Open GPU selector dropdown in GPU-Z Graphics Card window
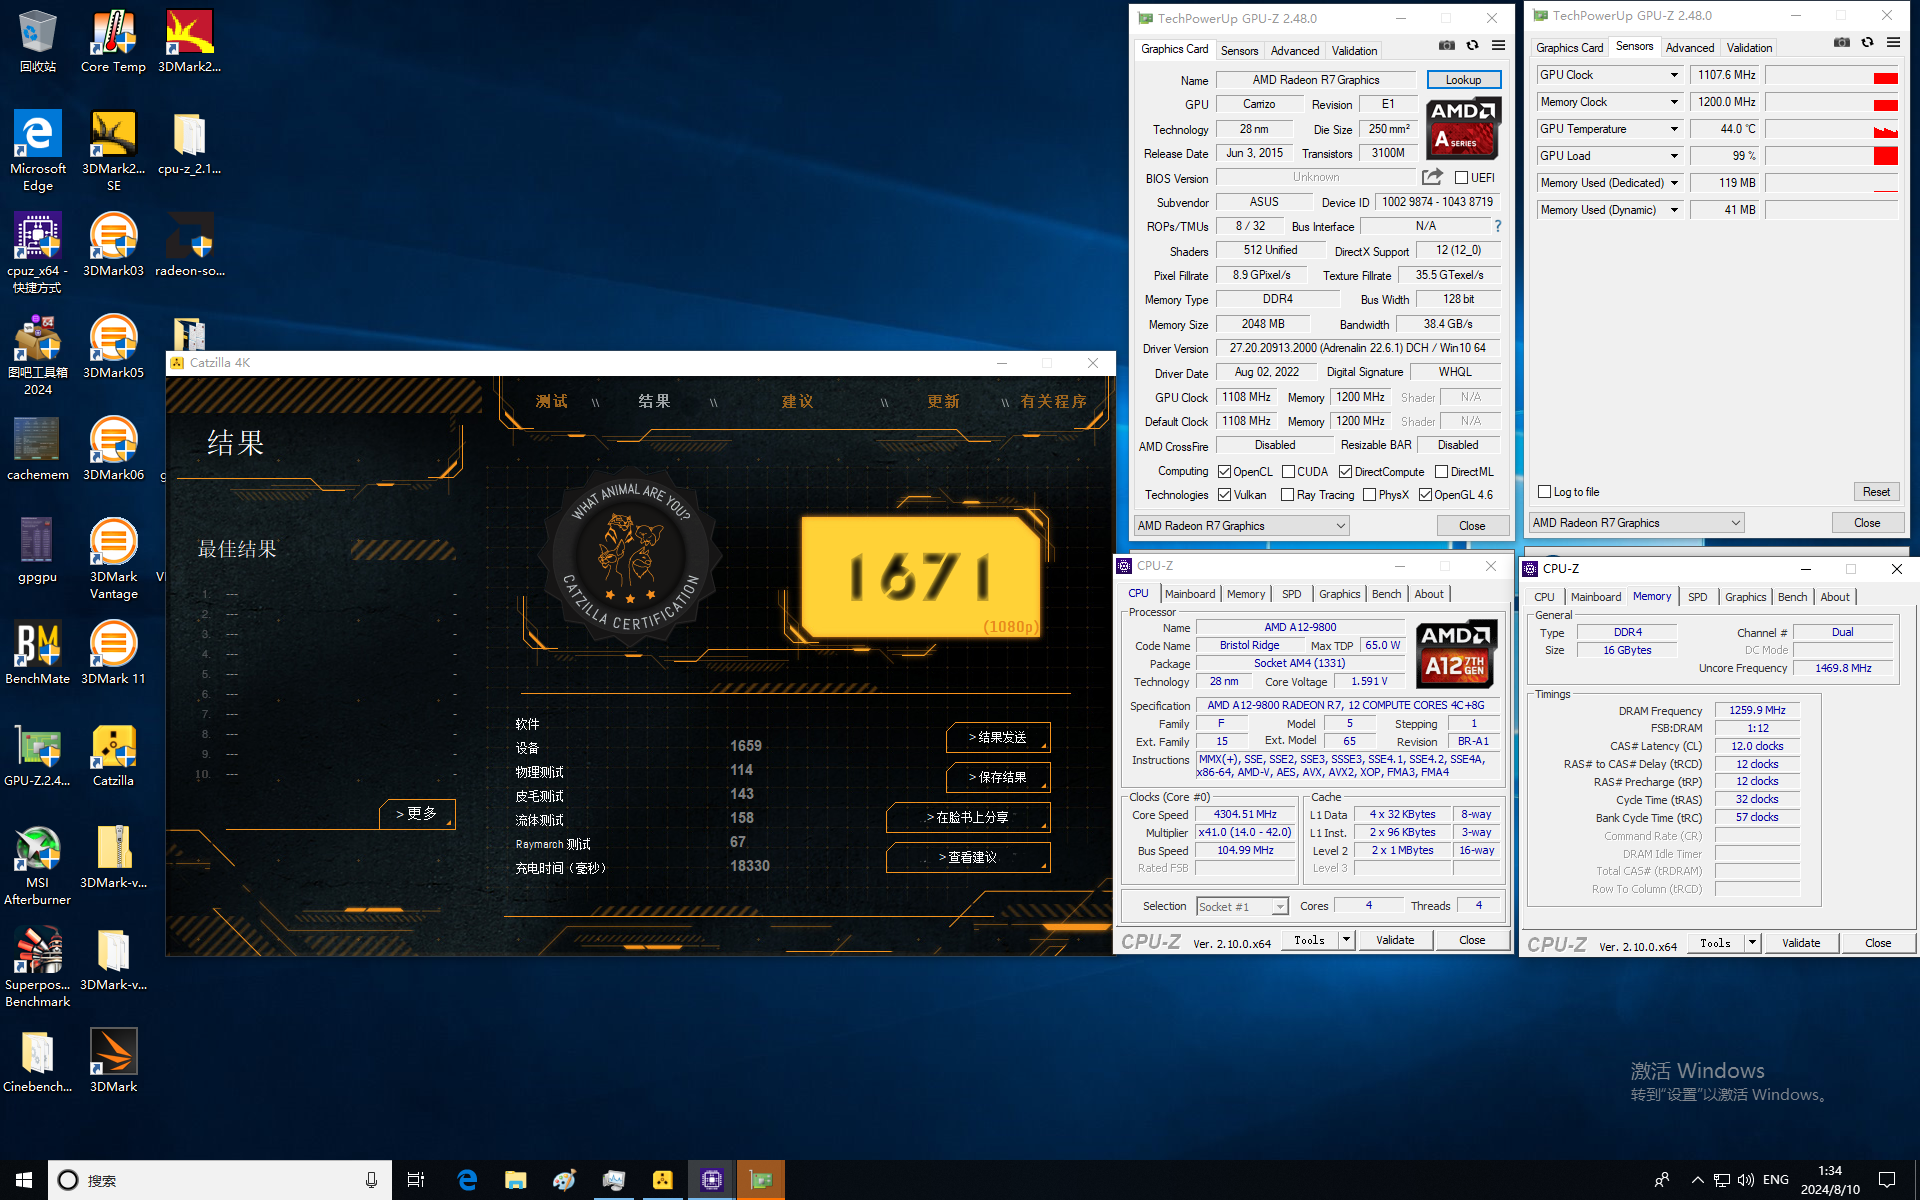 pyautogui.click(x=1241, y=526)
